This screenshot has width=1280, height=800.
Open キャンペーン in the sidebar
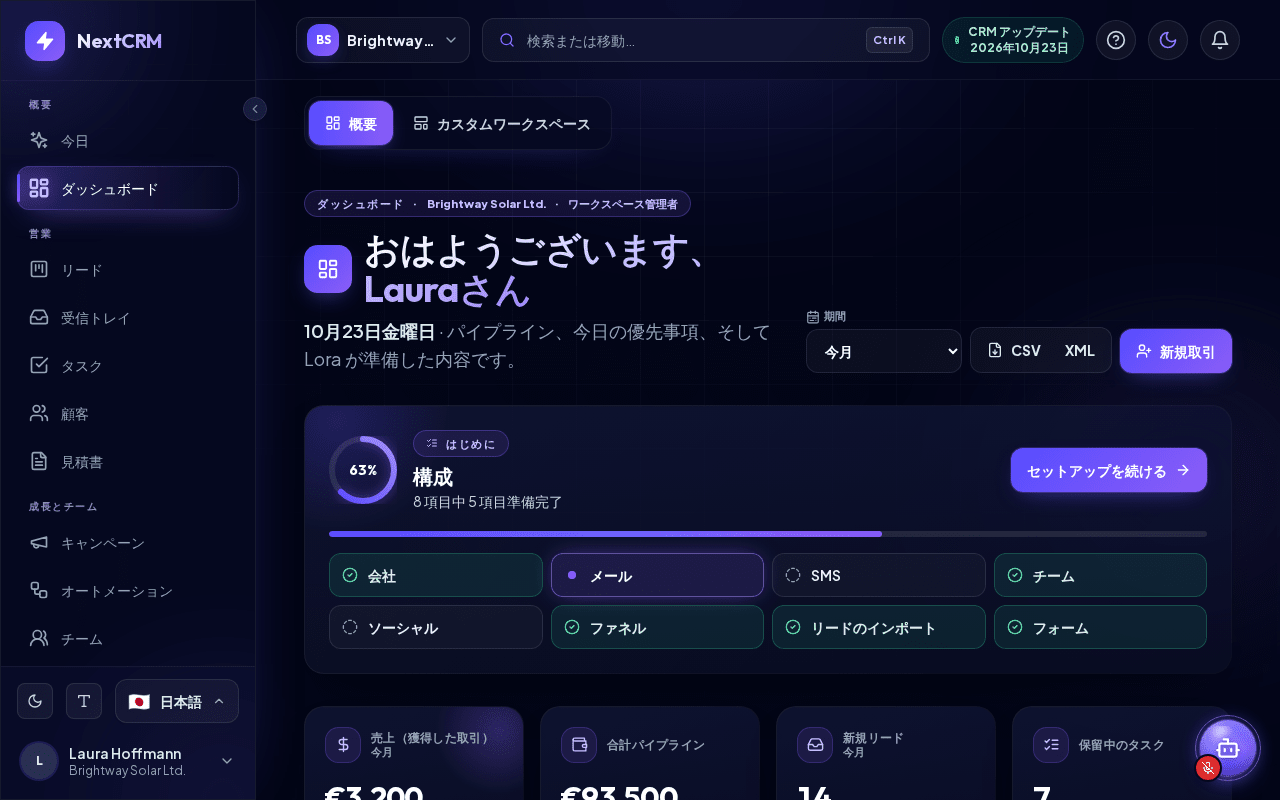click(128, 543)
